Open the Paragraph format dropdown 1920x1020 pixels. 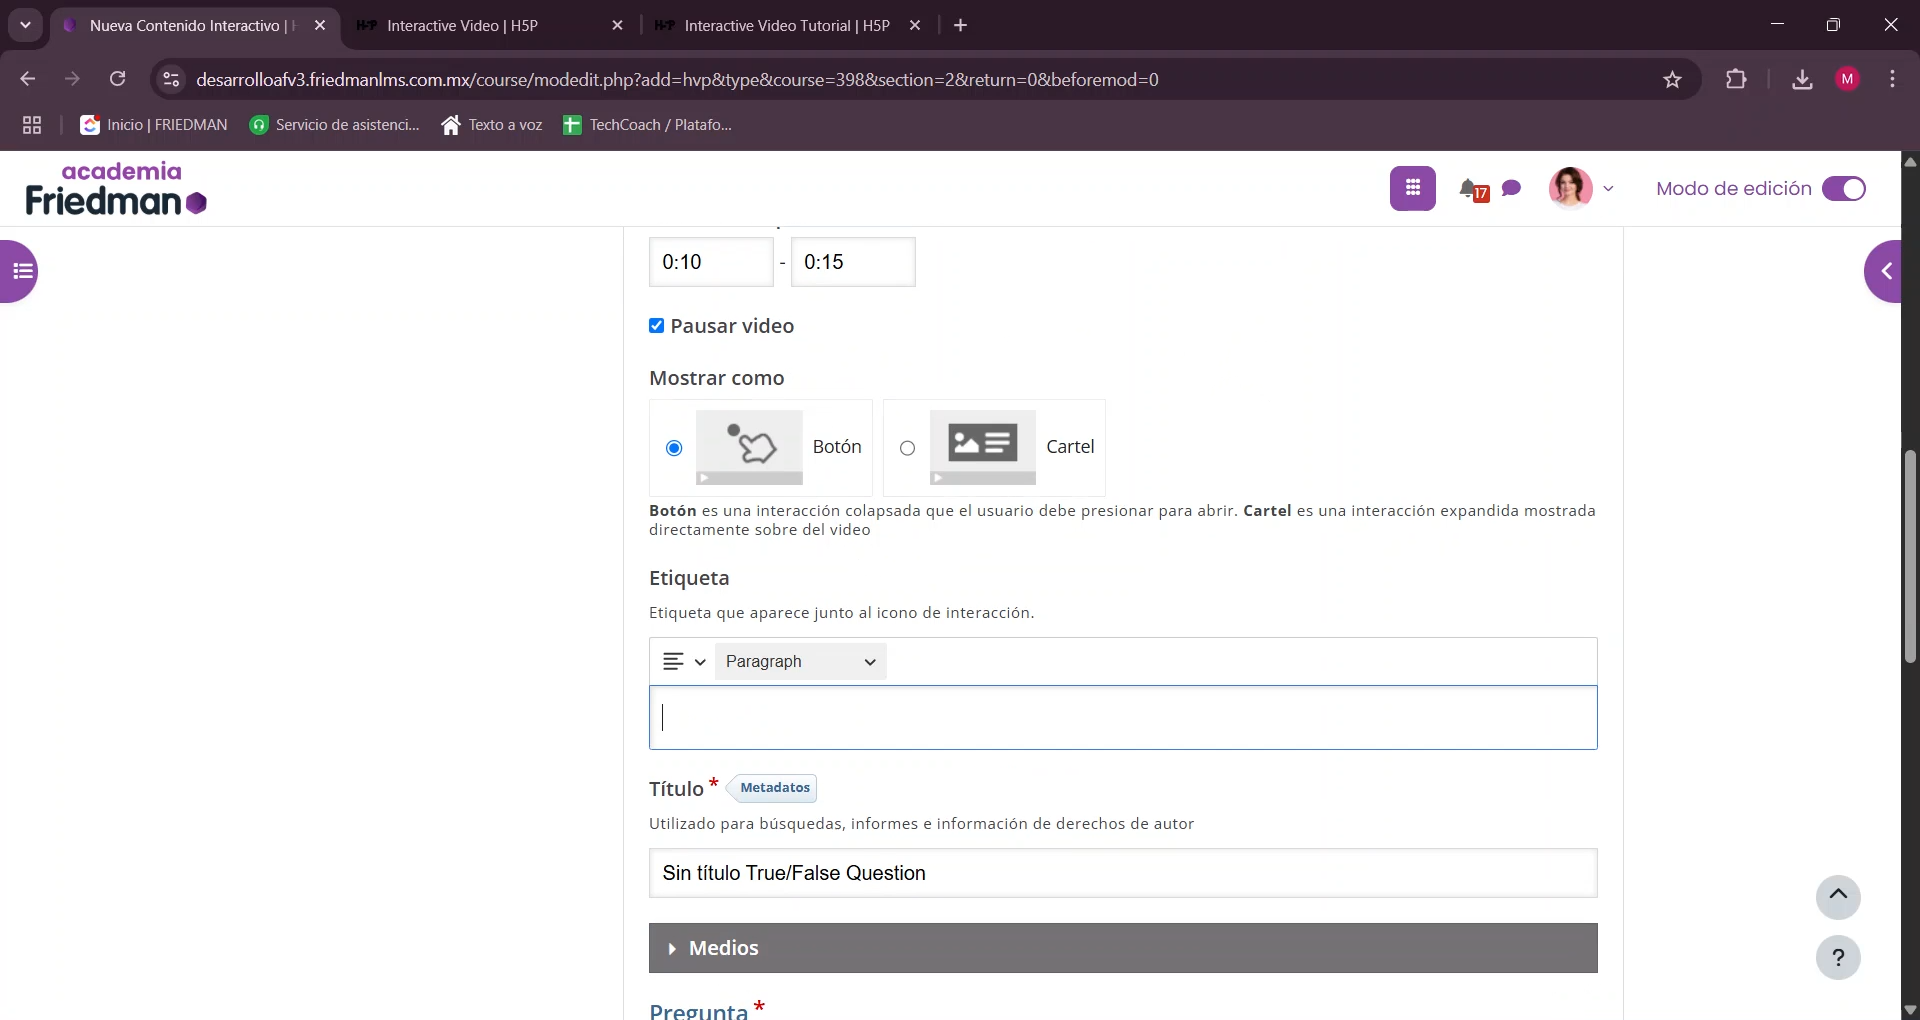click(x=800, y=661)
